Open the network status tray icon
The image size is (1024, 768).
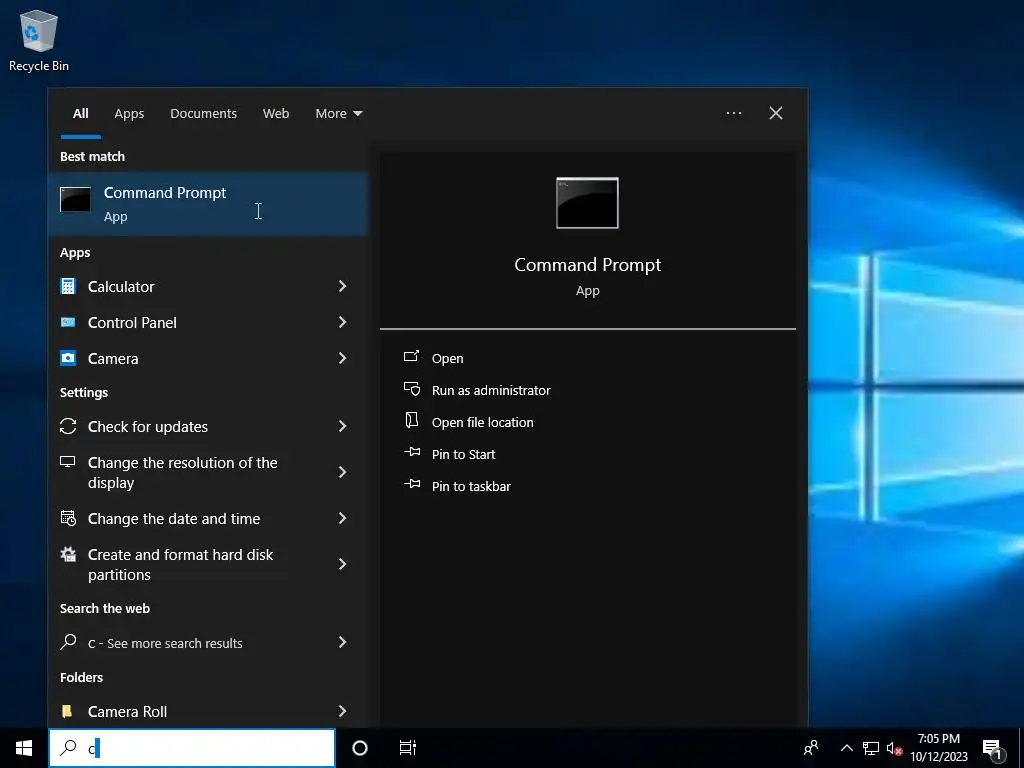(871, 748)
